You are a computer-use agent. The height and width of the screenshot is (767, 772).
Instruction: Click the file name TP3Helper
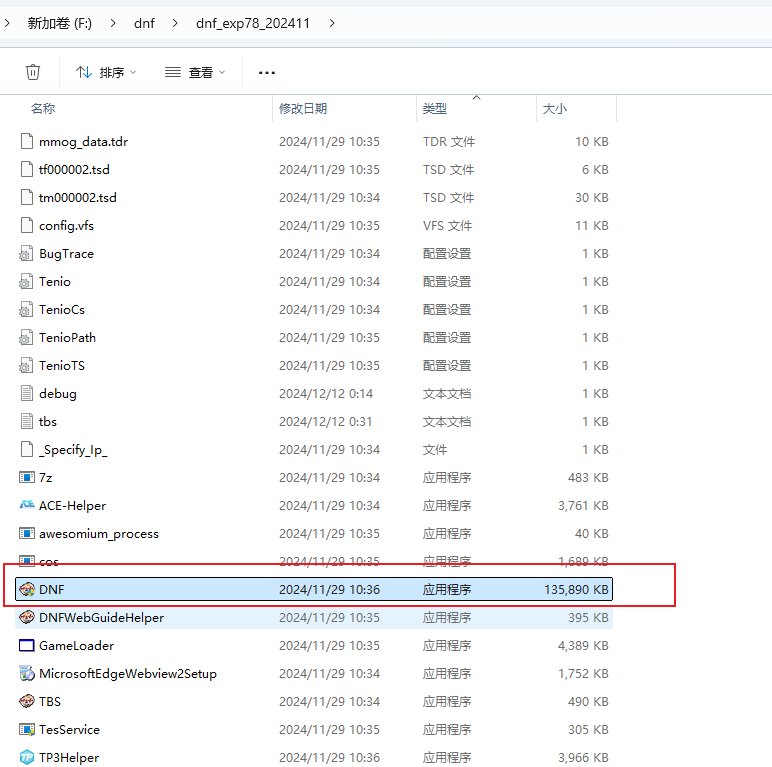click(x=69, y=758)
